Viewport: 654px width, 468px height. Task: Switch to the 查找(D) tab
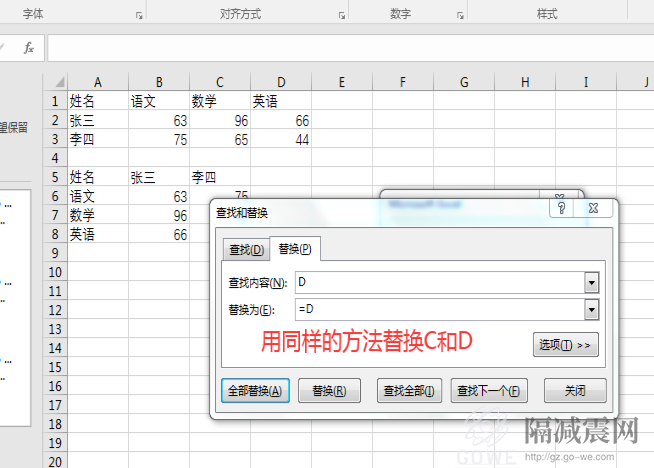click(247, 250)
